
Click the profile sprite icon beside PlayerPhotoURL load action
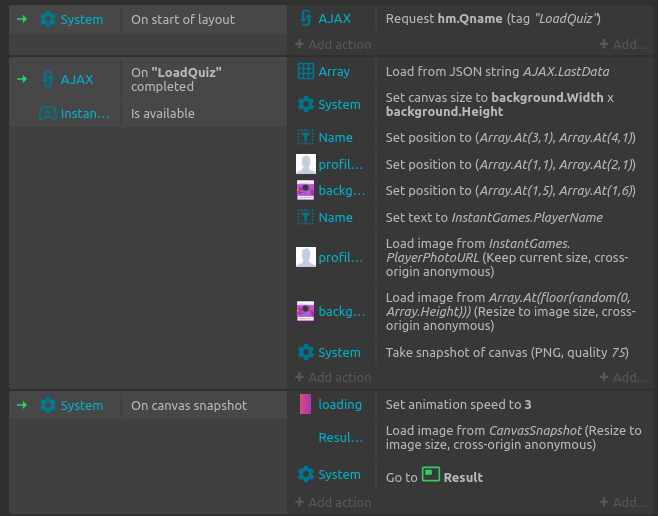pos(306,257)
